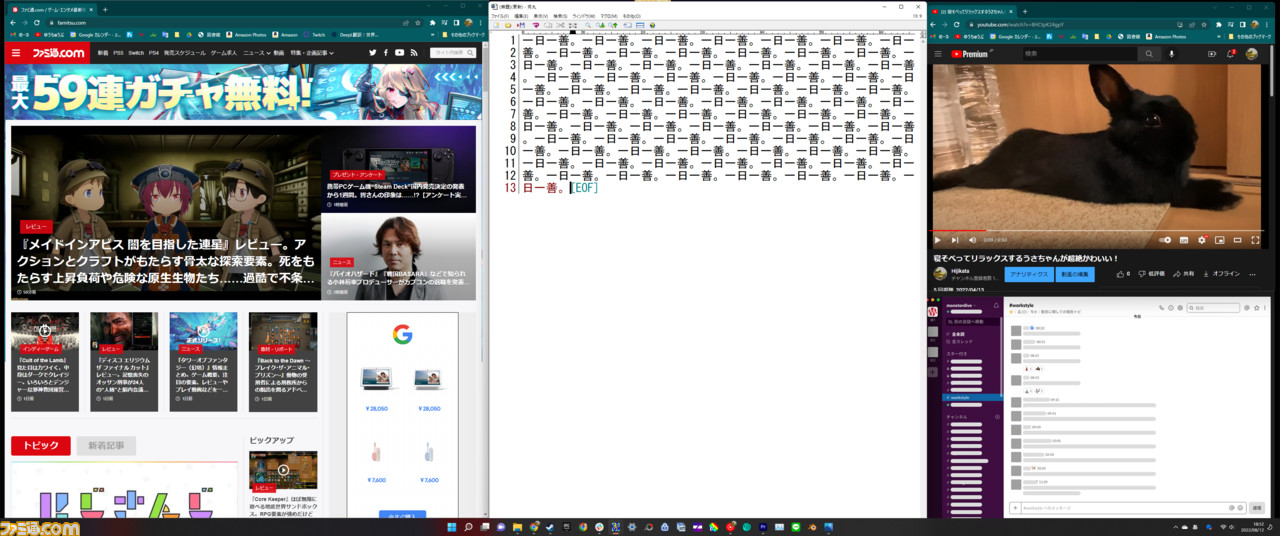
Task: Go back in the Famitsu browser window
Action: pos(11,22)
